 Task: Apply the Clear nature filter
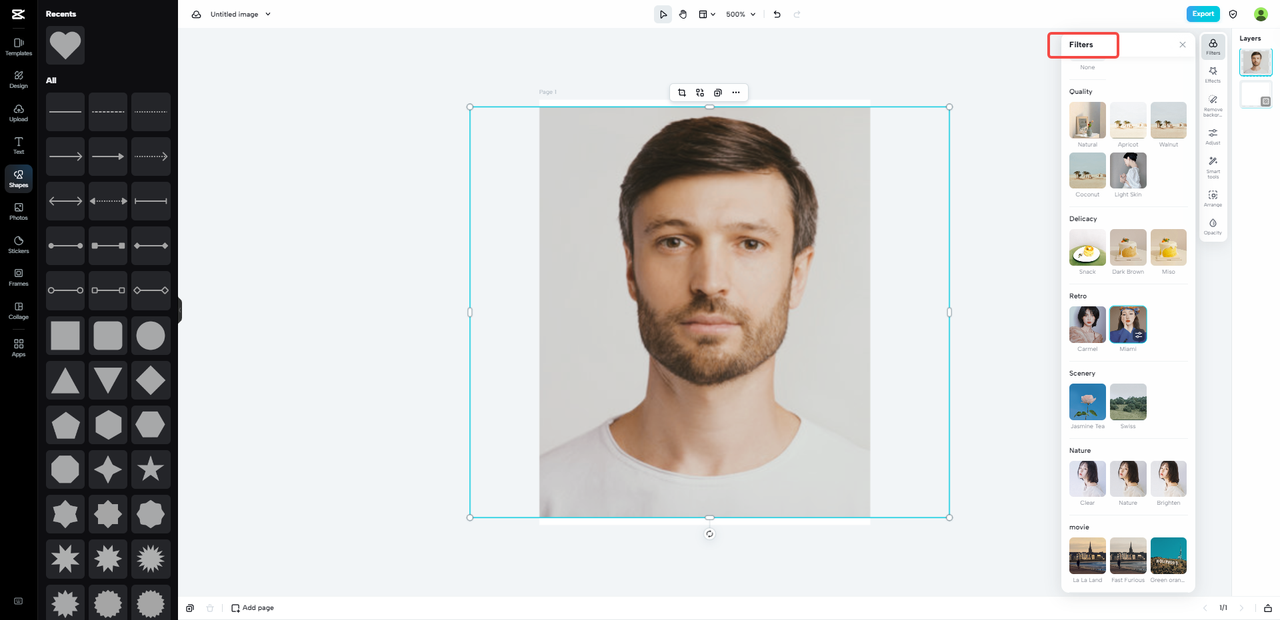coord(1087,478)
